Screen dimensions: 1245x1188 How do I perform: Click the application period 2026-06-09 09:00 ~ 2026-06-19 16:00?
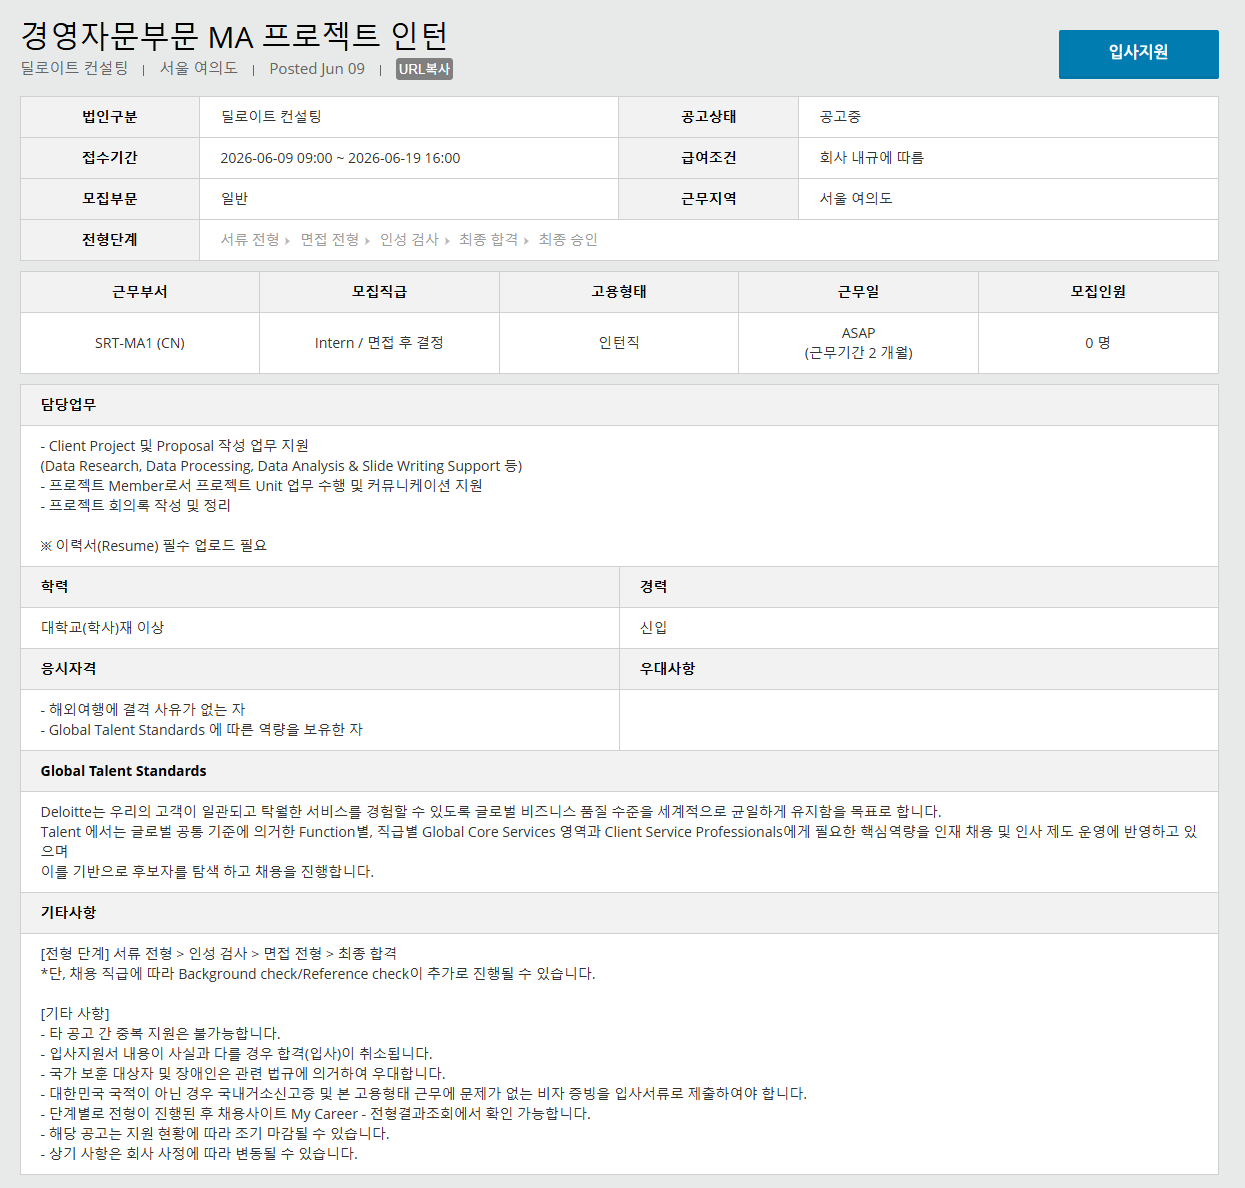(340, 158)
